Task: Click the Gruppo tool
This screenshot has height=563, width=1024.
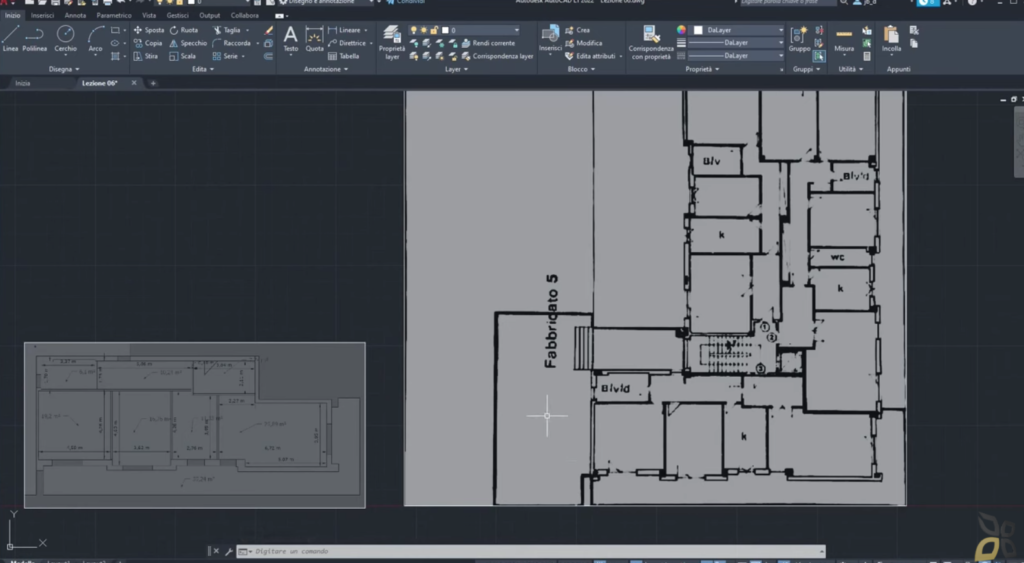Action: (x=799, y=39)
